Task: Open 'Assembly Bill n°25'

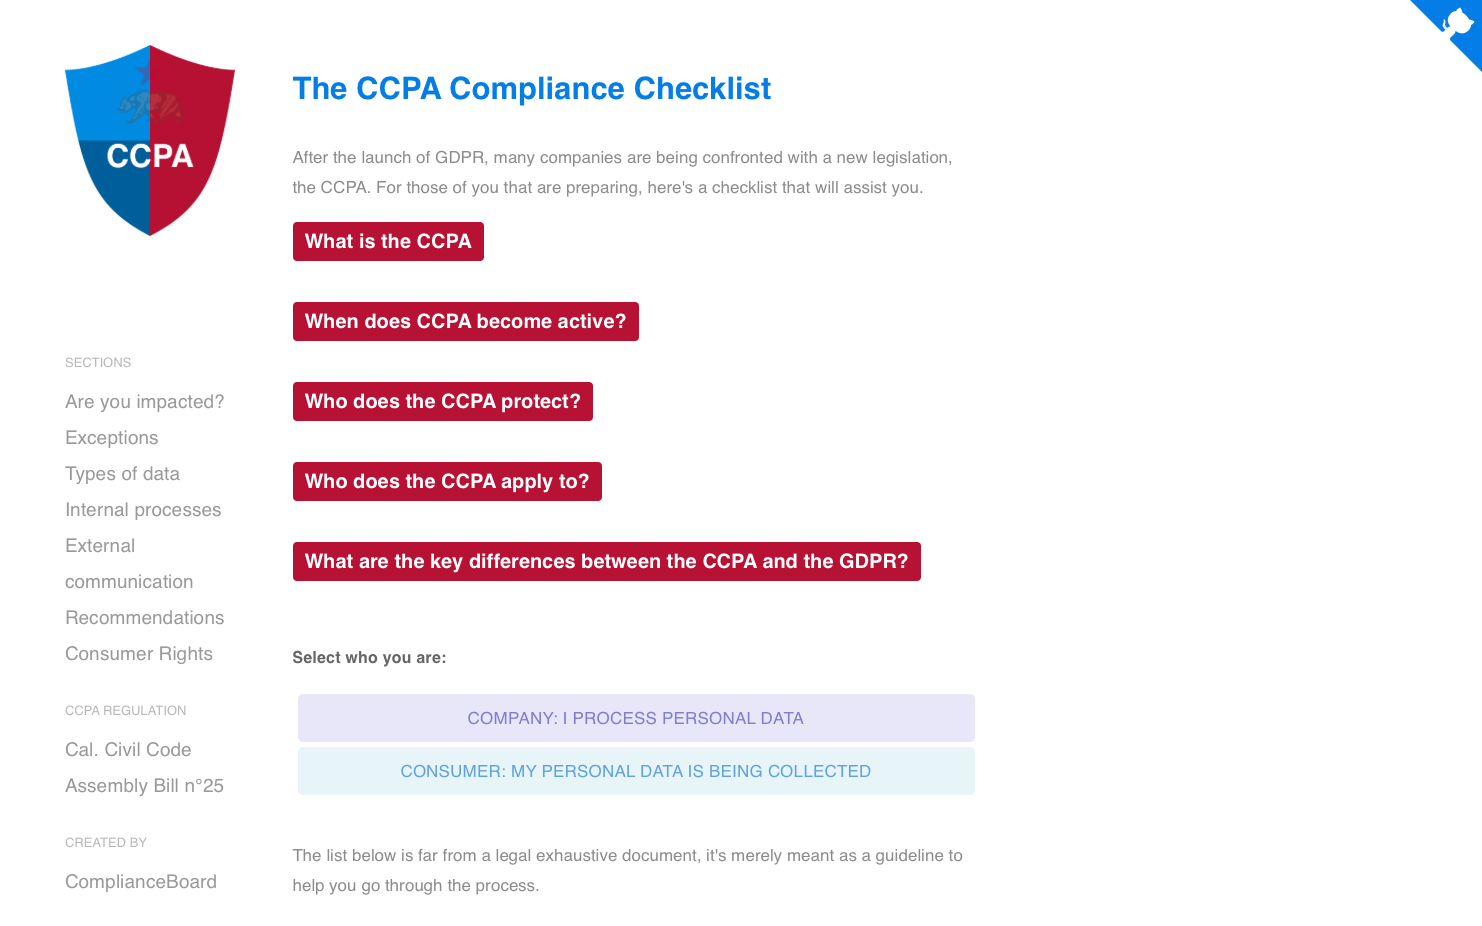Action: (x=144, y=785)
